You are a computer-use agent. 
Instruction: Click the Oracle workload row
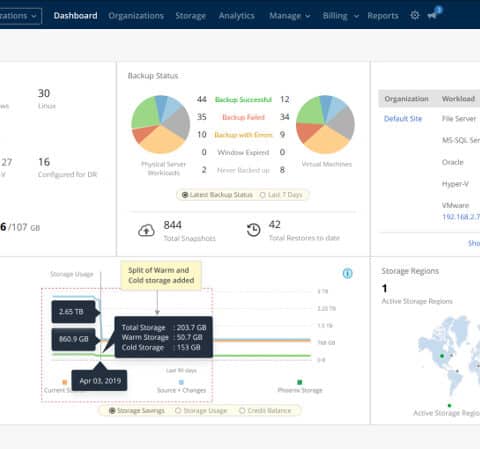(x=453, y=162)
